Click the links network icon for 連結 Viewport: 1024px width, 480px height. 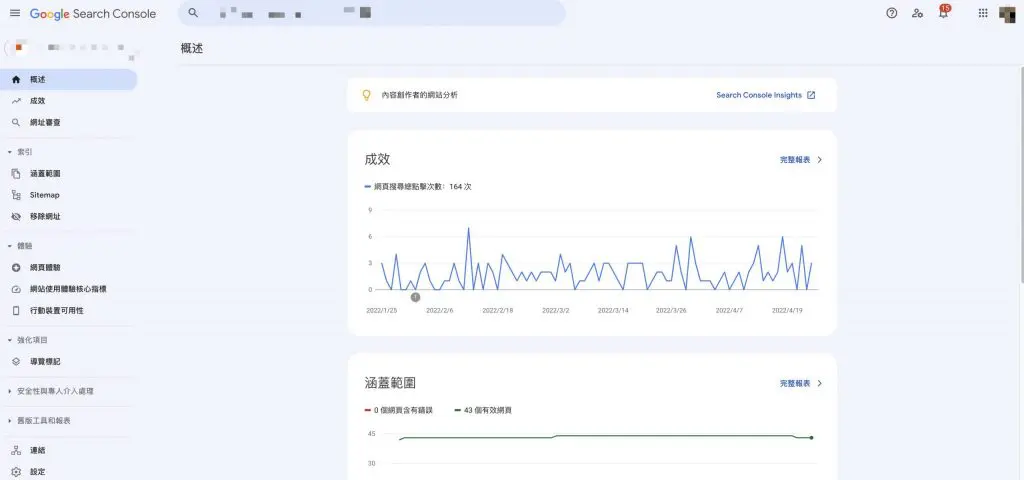[16, 451]
